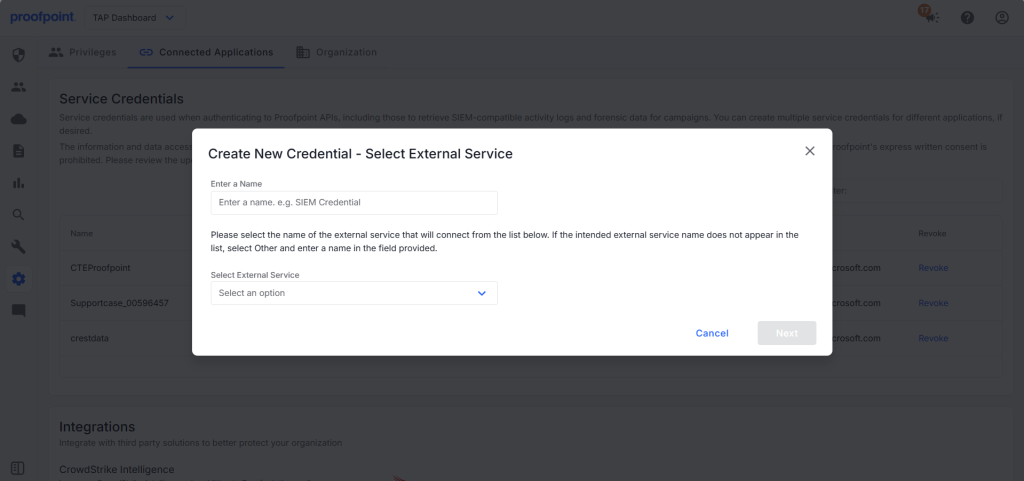Image resolution: width=1024 pixels, height=481 pixels.
Task: Click the search magnifier sidebar icon
Action: [18, 215]
